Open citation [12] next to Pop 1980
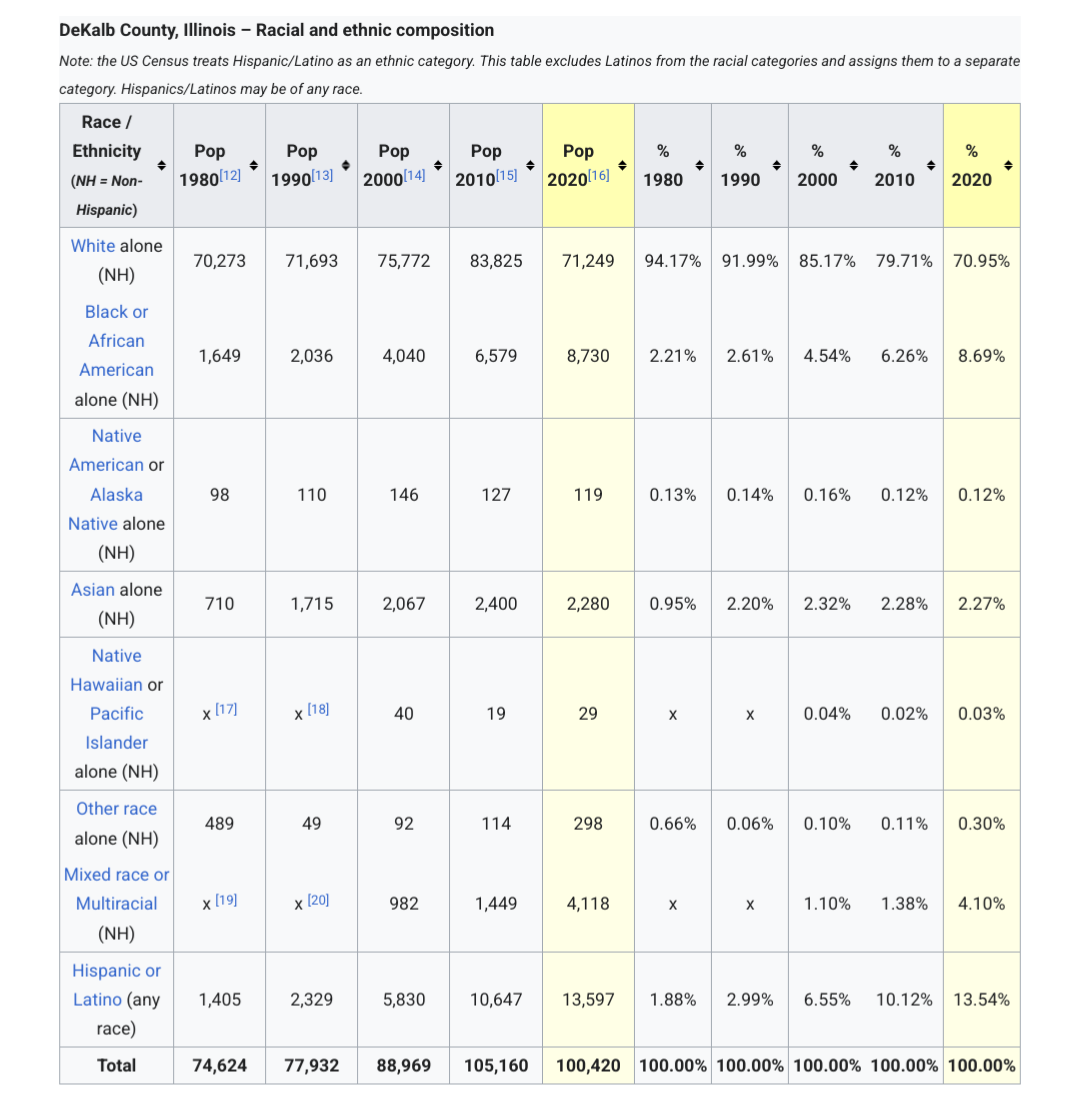1080x1104 pixels. pos(230,175)
